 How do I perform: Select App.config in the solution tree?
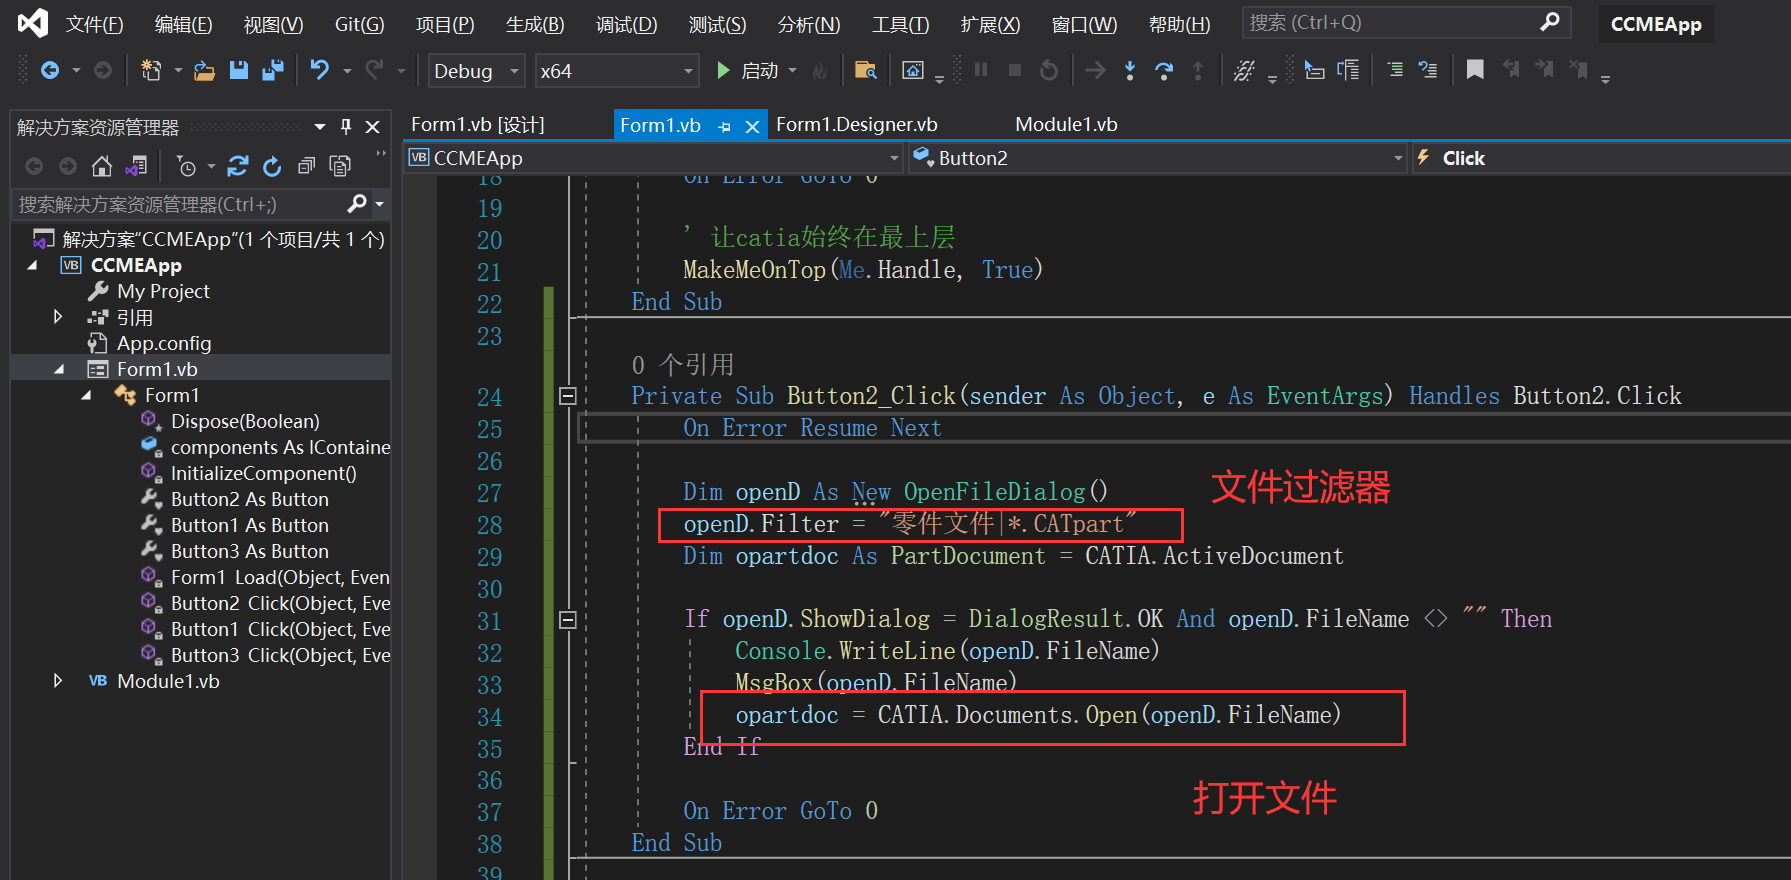point(164,343)
